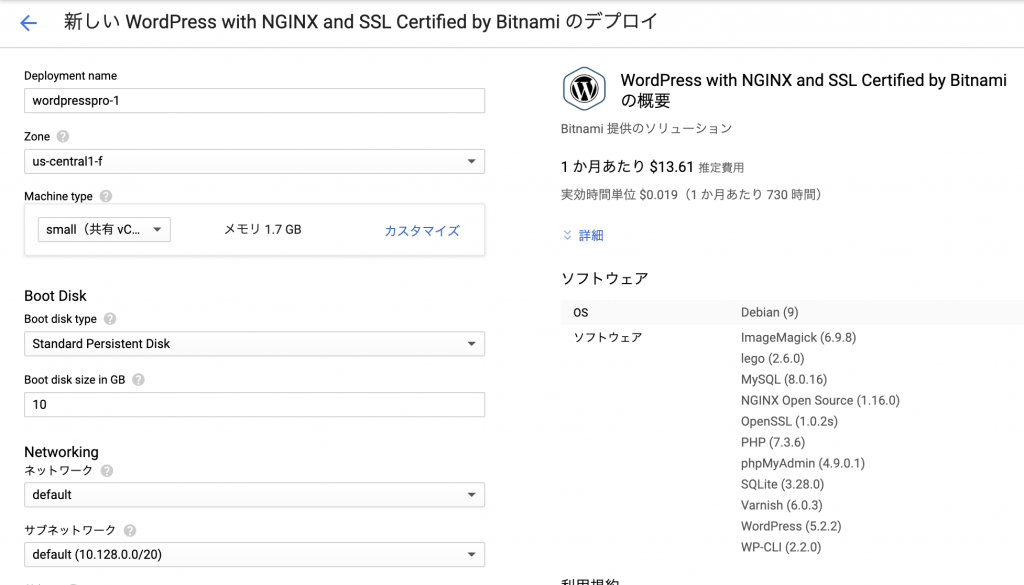Image resolution: width=1024 pixels, height=585 pixels.
Task: Focus the Deployment name field
Action: click(254, 101)
